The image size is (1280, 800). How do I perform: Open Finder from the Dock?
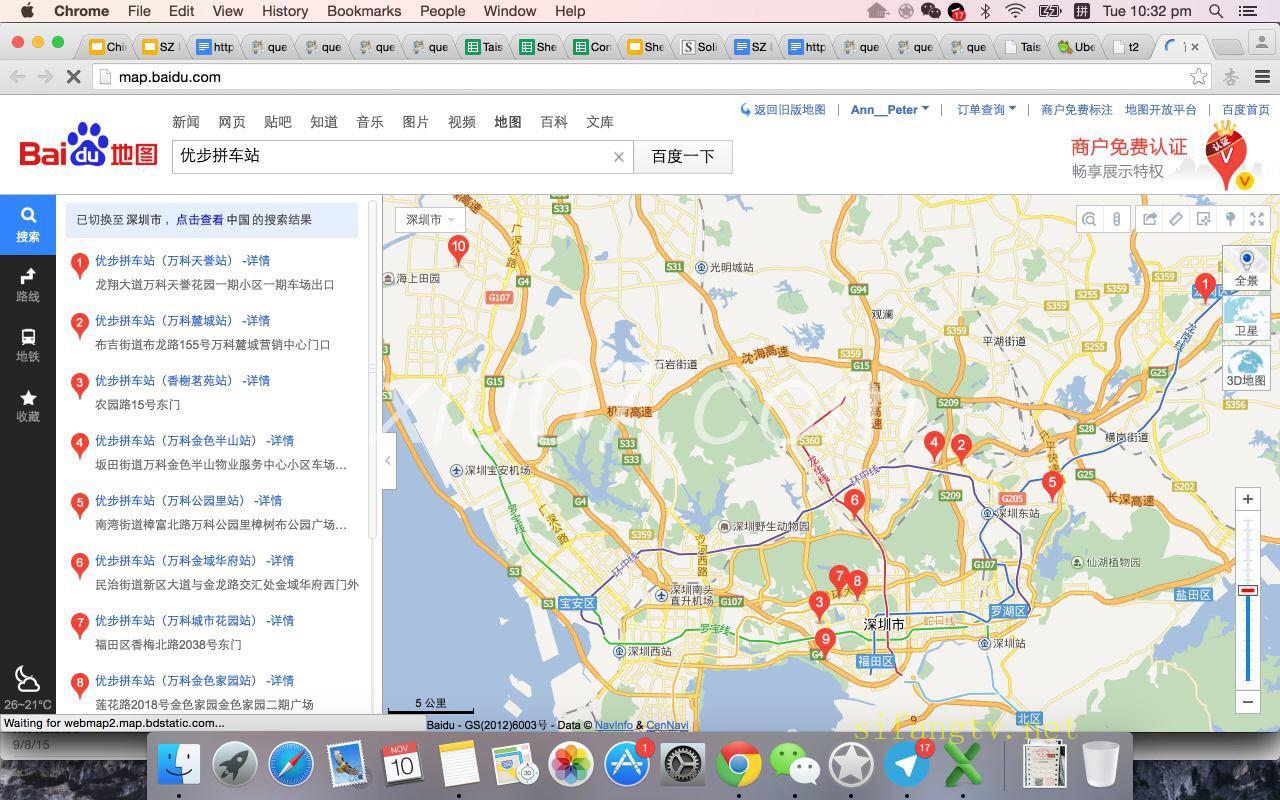[x=180, y=765]
